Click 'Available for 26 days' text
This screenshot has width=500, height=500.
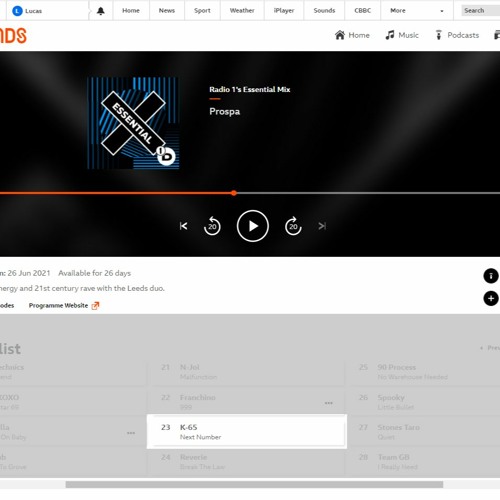94,273
